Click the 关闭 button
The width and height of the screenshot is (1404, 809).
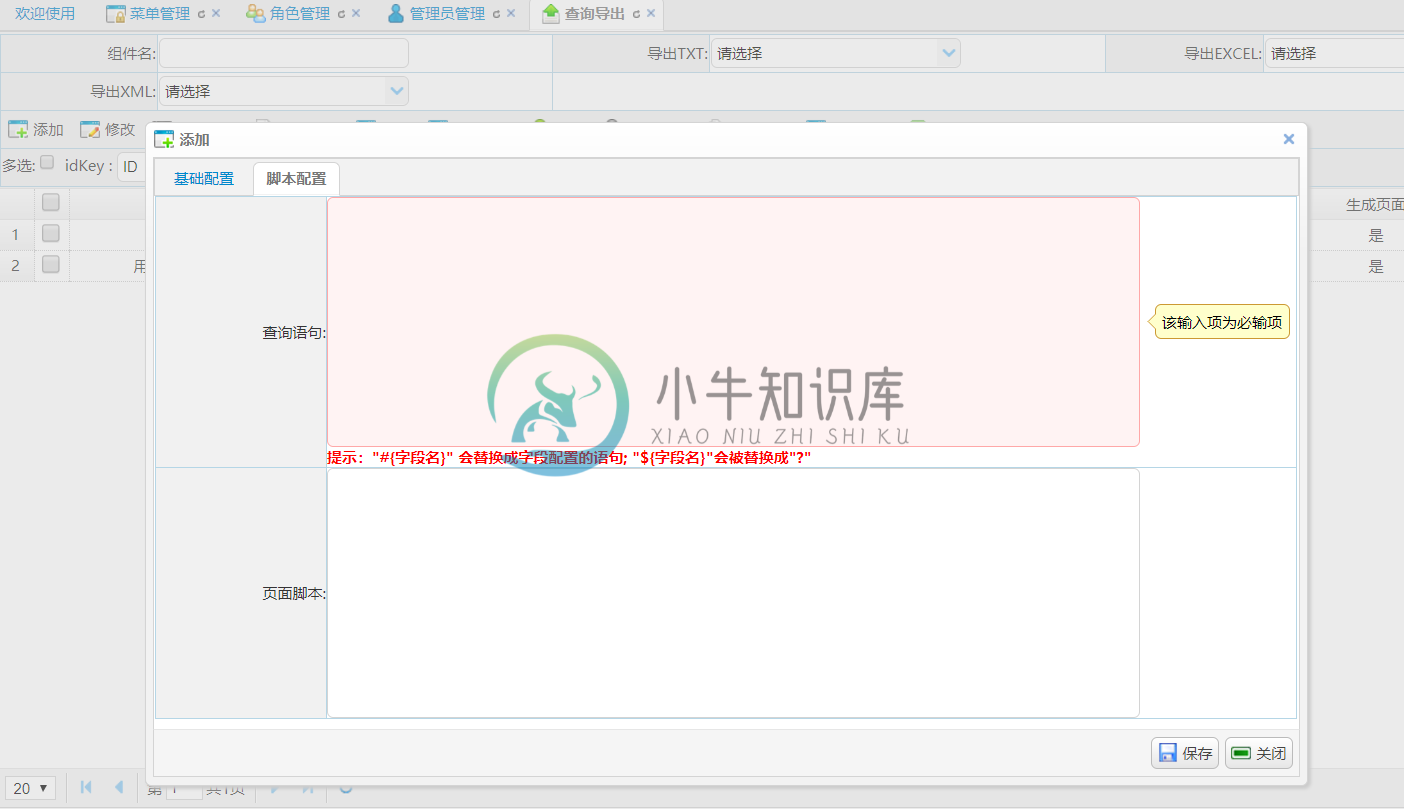pos(1259,753)
